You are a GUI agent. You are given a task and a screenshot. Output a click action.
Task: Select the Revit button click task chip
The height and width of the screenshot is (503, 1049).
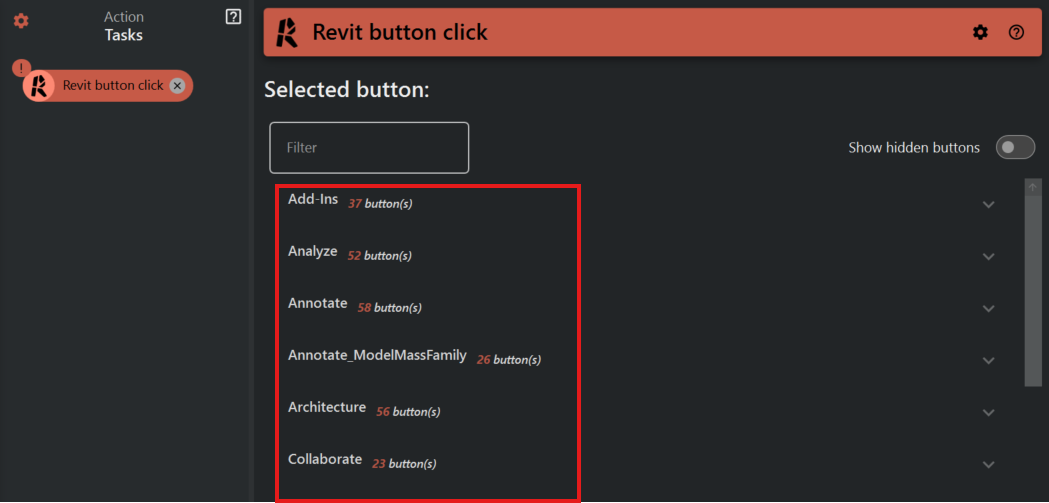click(x=108, y=86)
